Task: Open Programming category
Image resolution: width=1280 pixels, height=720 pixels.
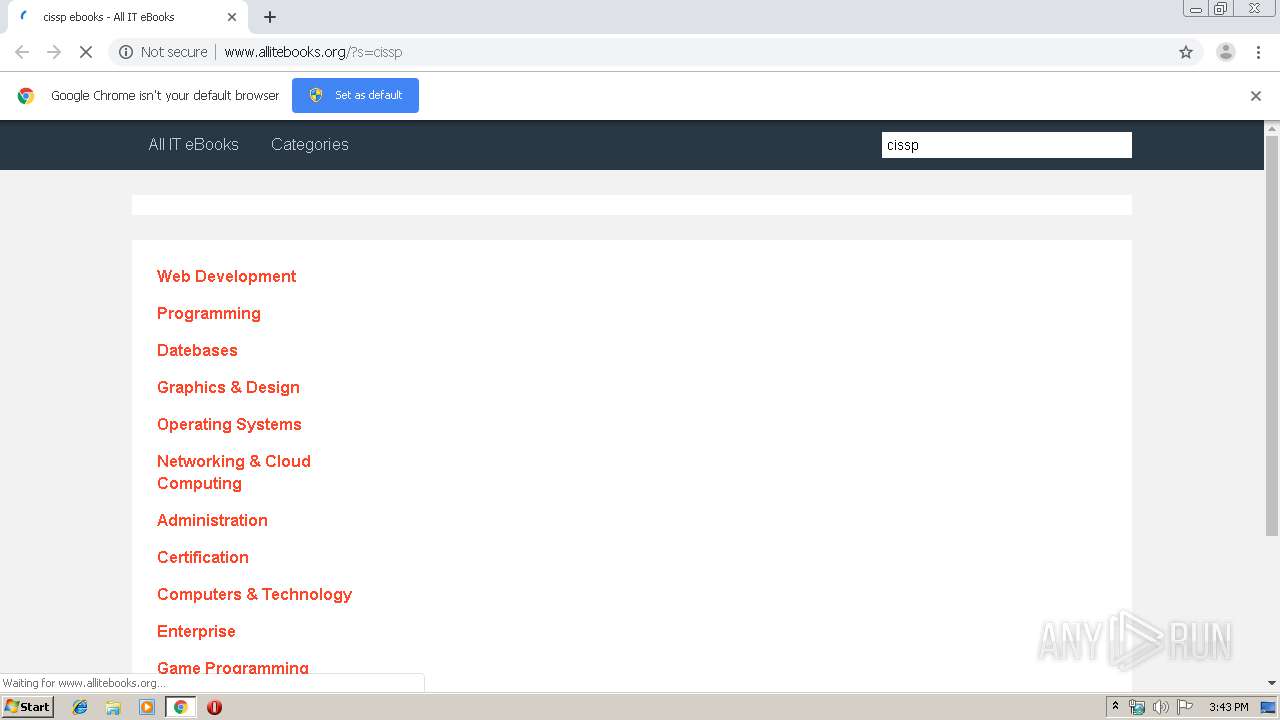Action: [x=209, y=313]
